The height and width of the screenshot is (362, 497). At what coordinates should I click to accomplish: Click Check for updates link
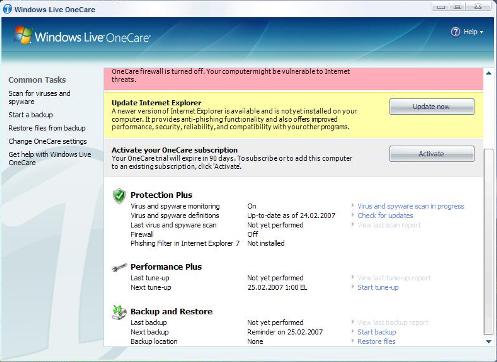[385, 215]
